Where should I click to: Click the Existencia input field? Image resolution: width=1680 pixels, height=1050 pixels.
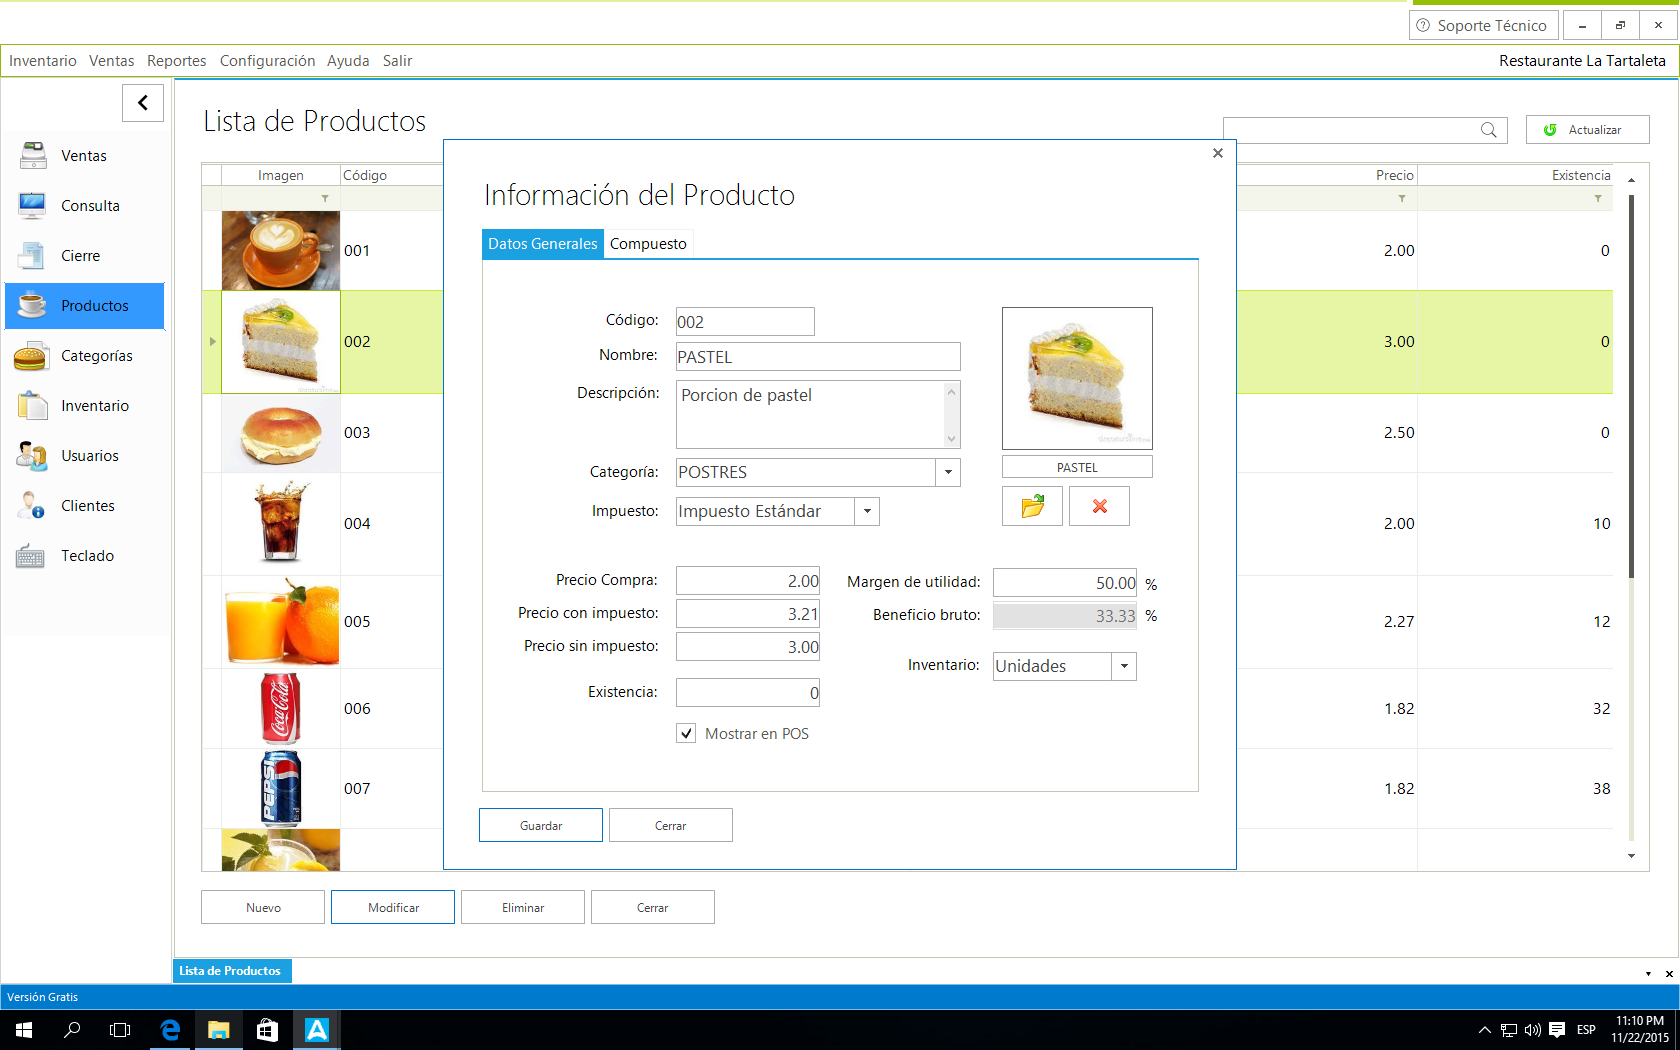coord(748,693)
